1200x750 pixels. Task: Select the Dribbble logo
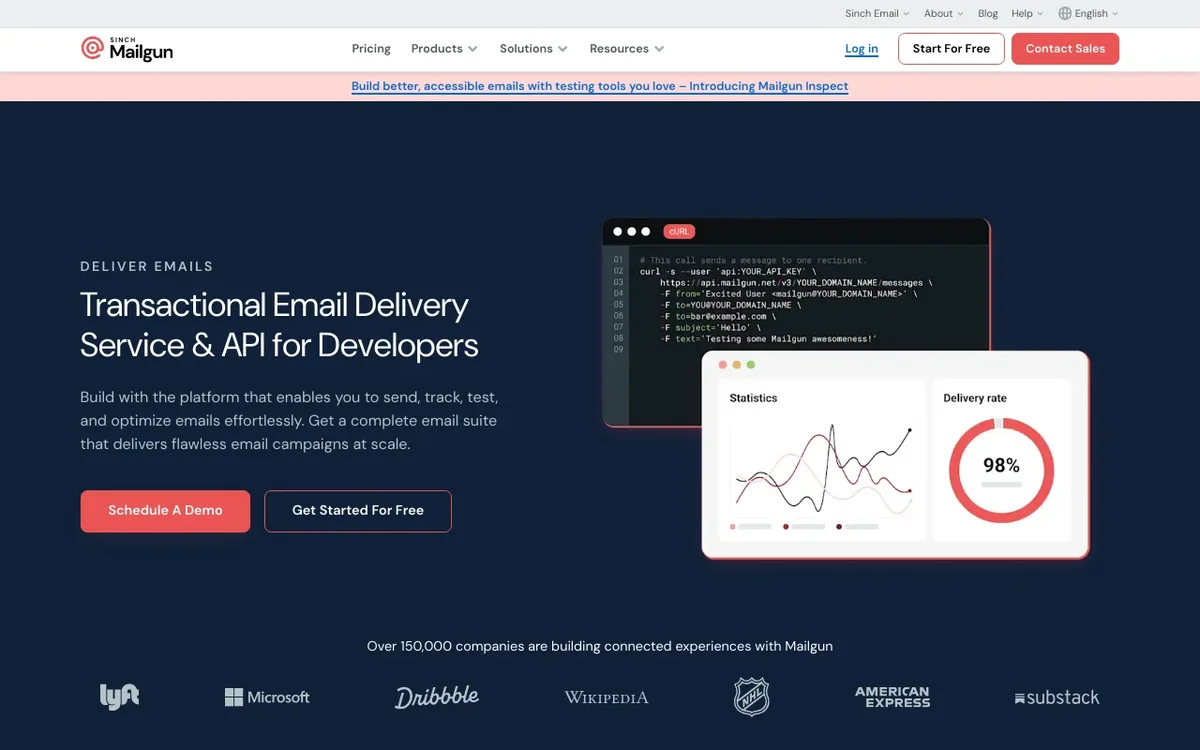(x=437, y=695)
